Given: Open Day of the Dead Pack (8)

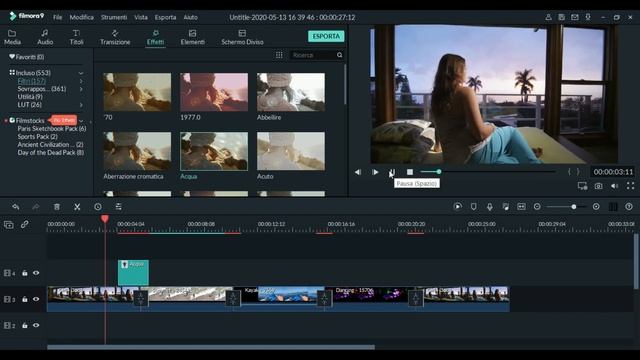Looking at the screenshot, I should pos(51,153).
